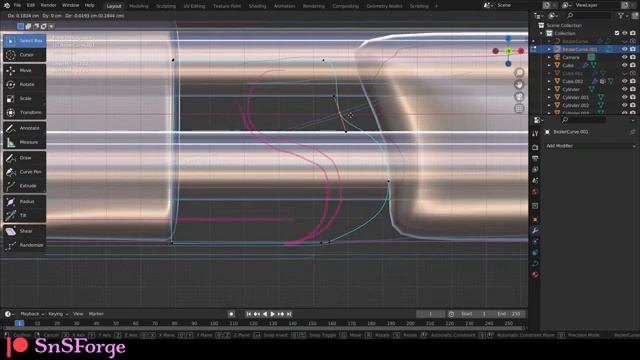Screen dimensions: 640x360
Task: Select the Extrude tool
Action: (24, 186)
